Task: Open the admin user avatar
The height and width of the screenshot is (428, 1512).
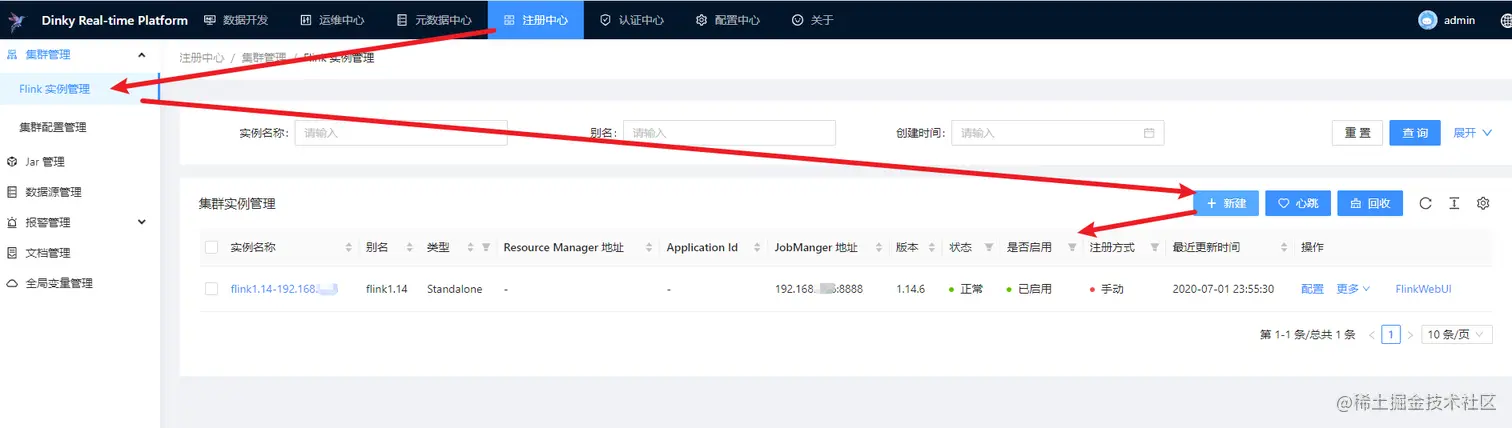Action: (1427, 20)
